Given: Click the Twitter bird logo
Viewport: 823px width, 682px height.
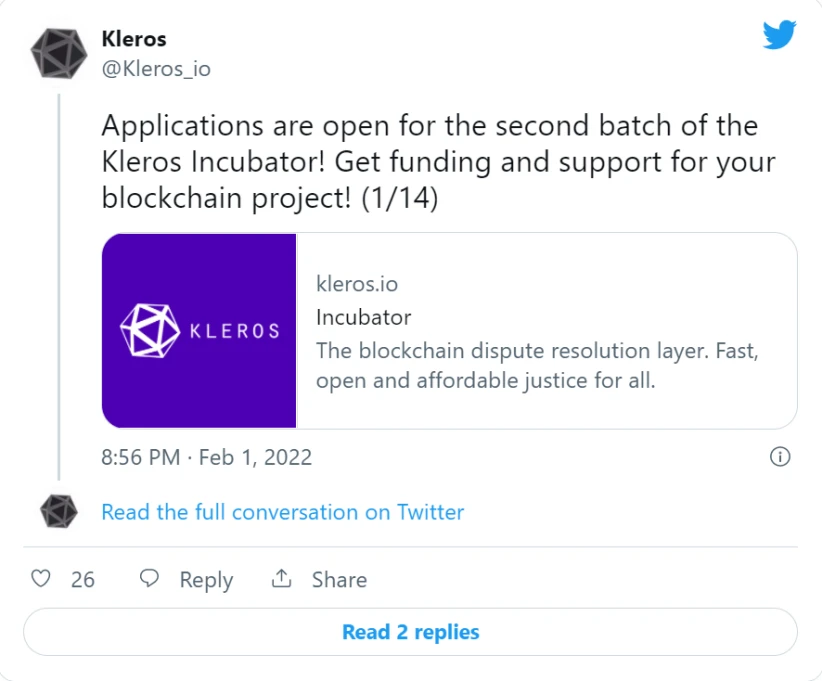Looking at the screenshot, I should 779,35.
